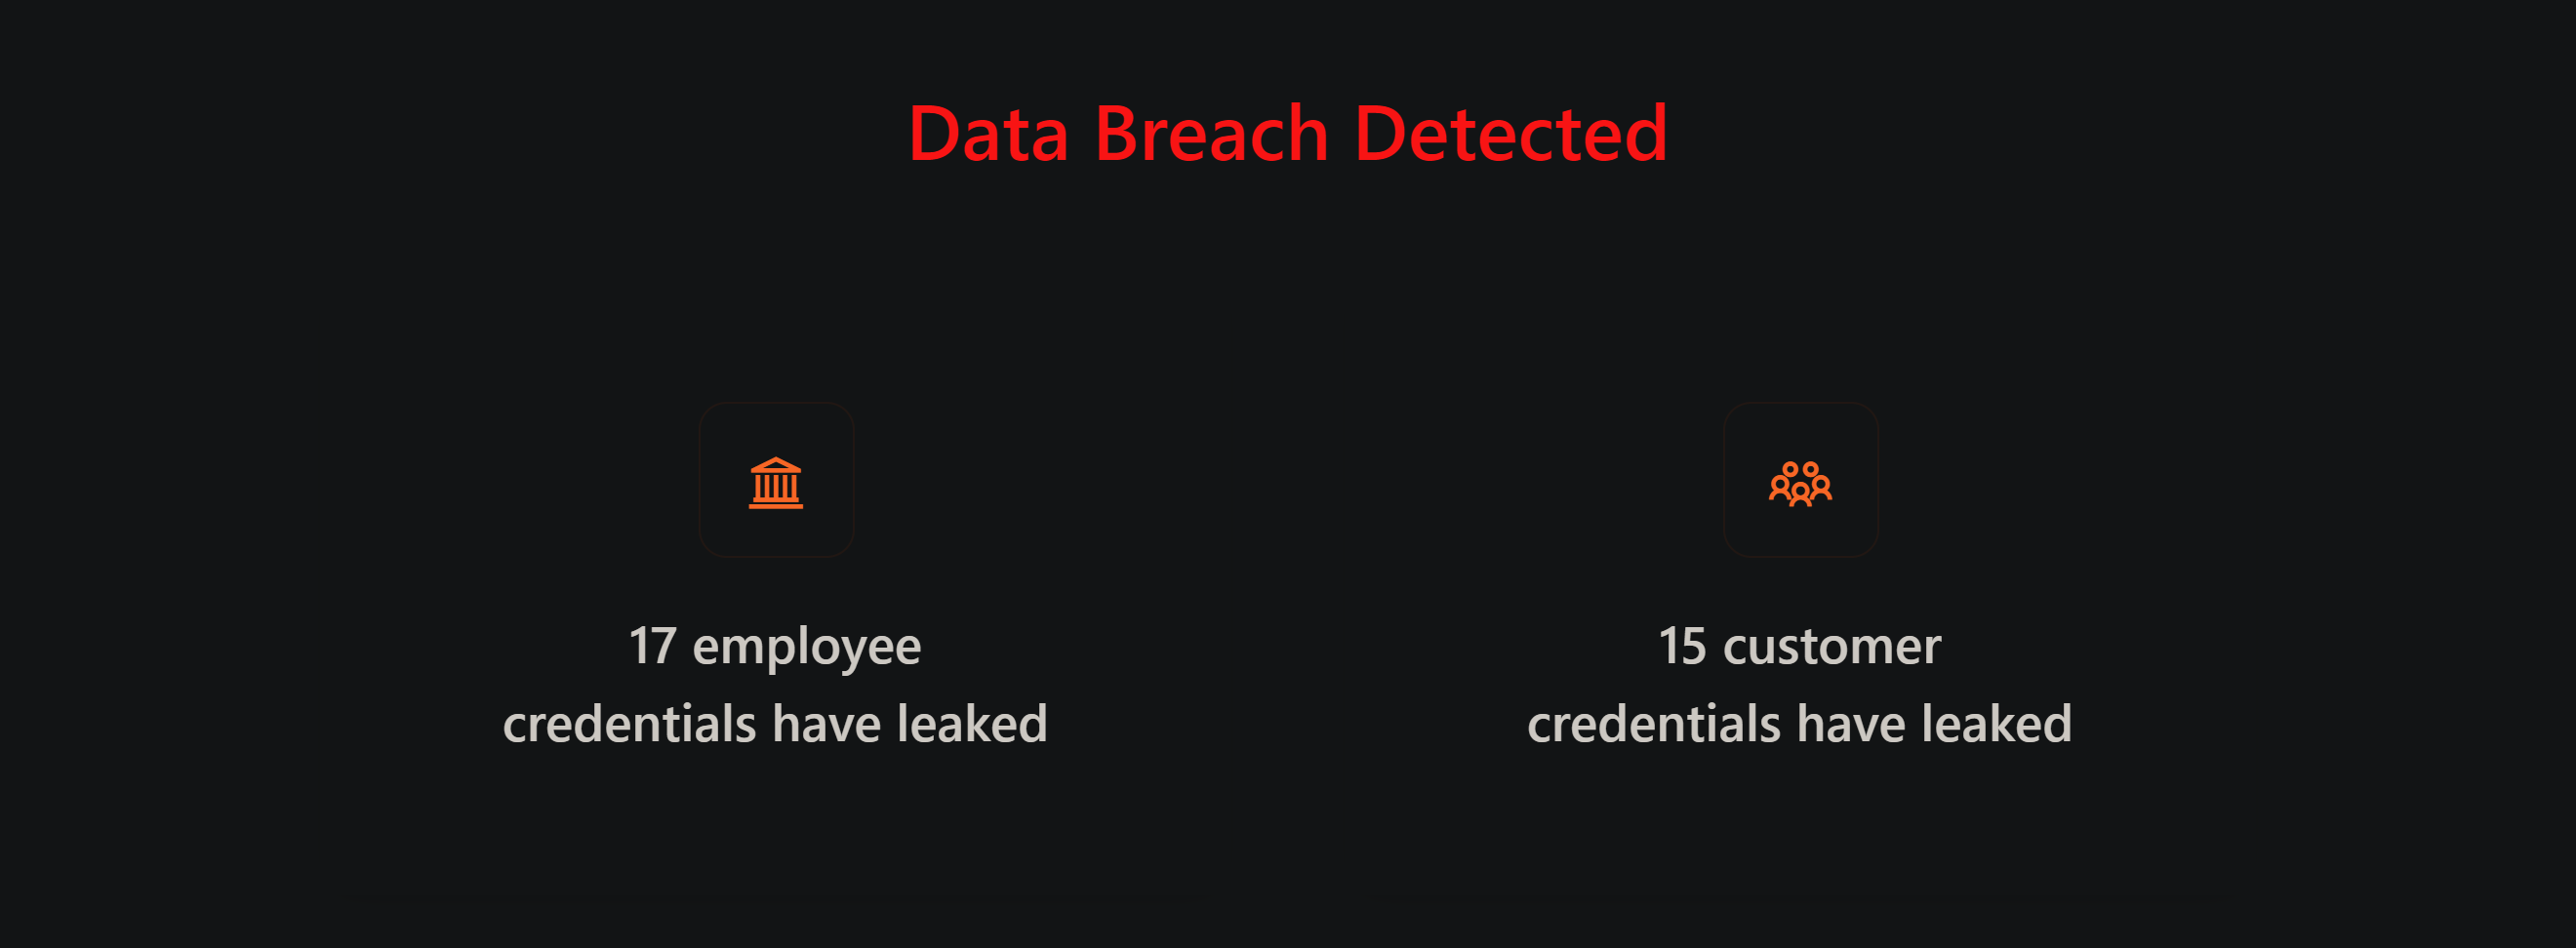Click the orange group of people icon
This screenshot has height=948, width=2576.
click(x=1800, y=484)
